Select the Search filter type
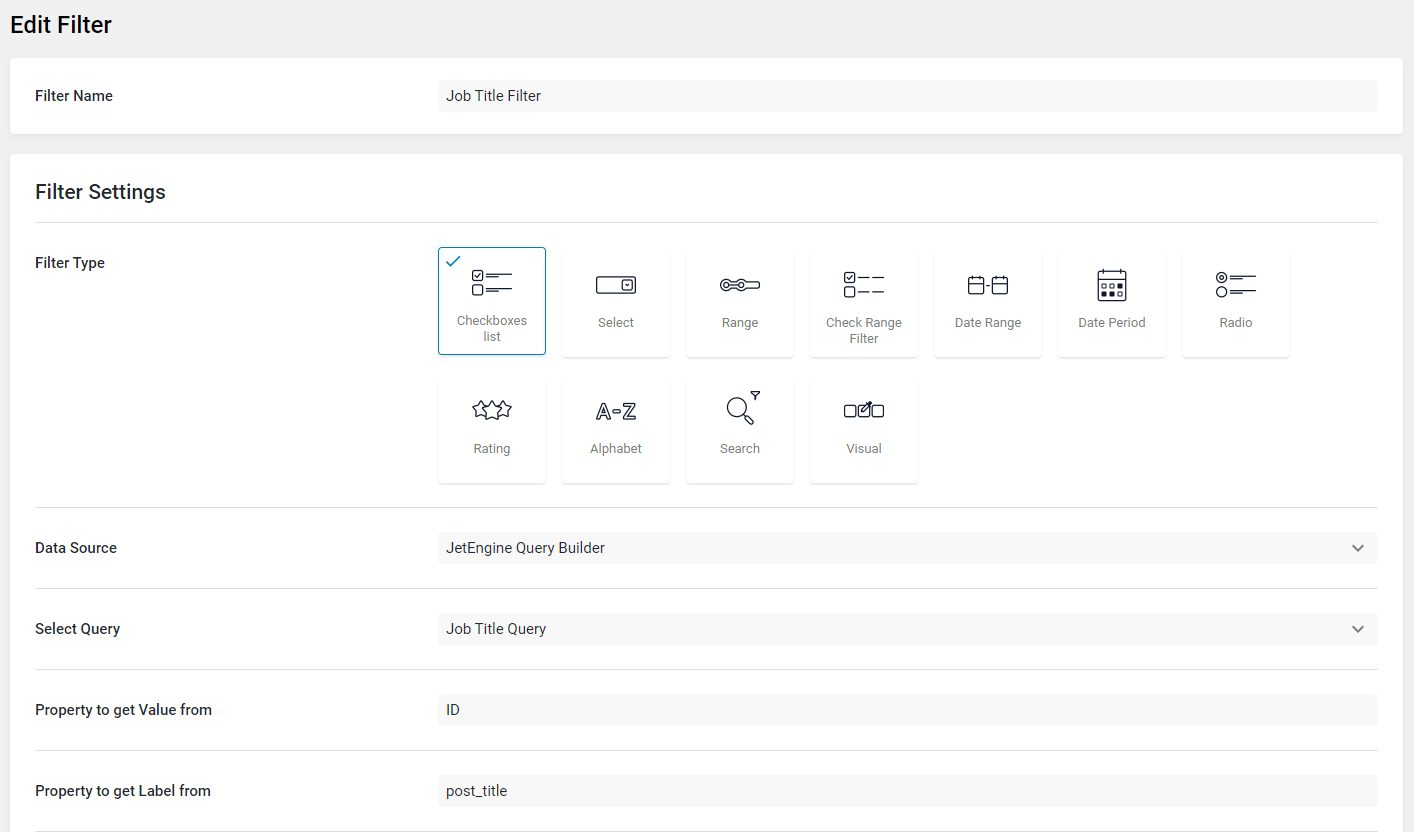 (x=740, y=429)
